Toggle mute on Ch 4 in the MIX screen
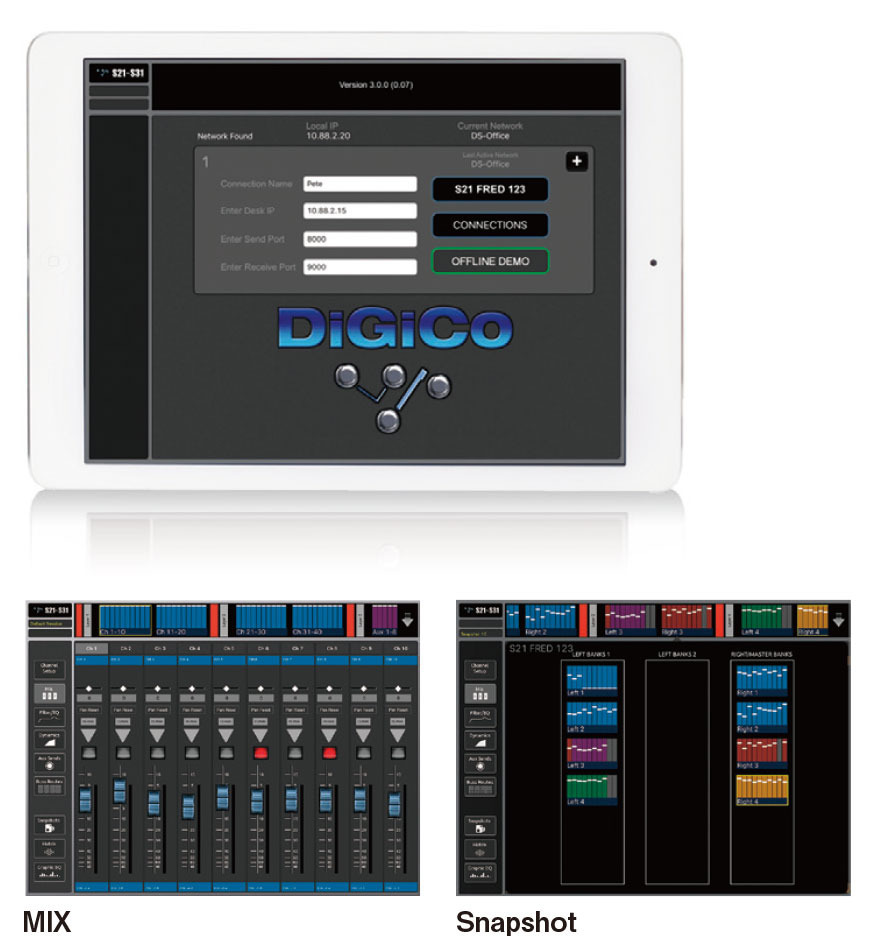The width and height of the screenshot is (876, 946). coord(192,752)
